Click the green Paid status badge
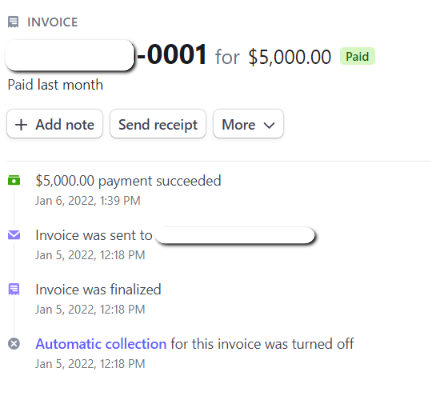431x411 pixels. 357,56
